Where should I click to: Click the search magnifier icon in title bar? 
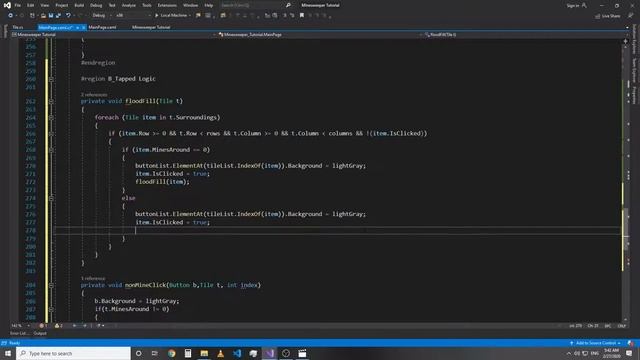288,5
